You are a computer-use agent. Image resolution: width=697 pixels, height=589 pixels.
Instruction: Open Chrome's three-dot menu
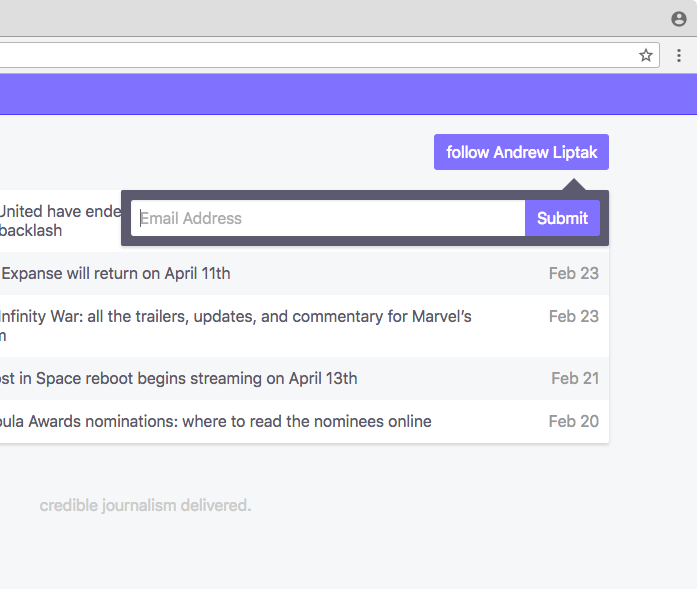pyautogui.click(x=679, y=55)
